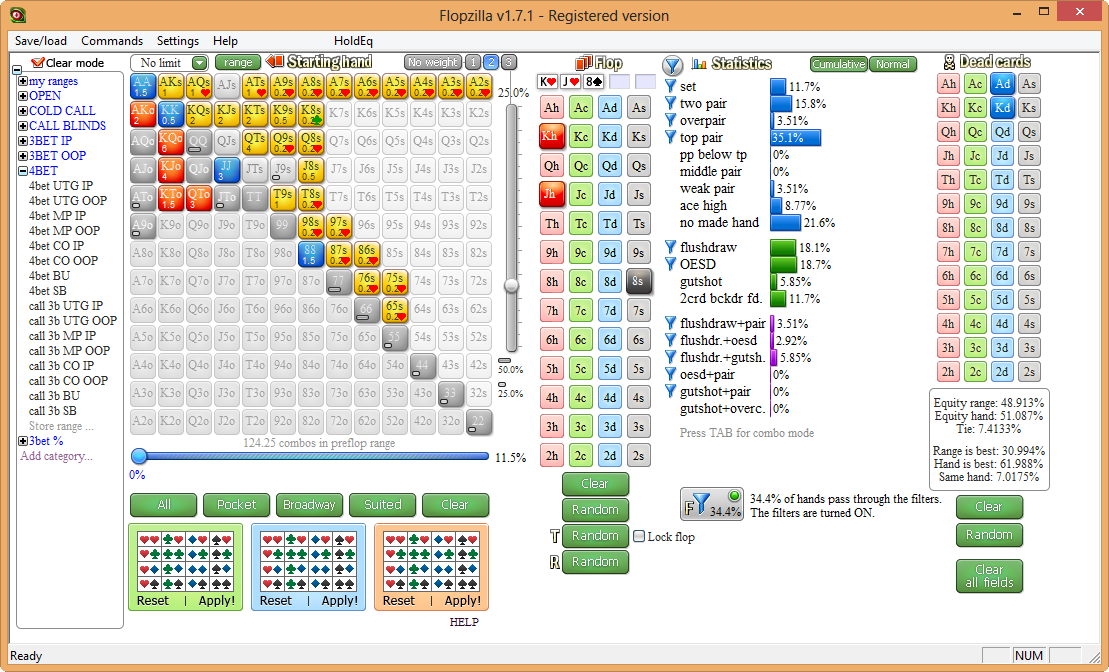
Task: Expand the 3BET IP category
Action: click(23, 141)
